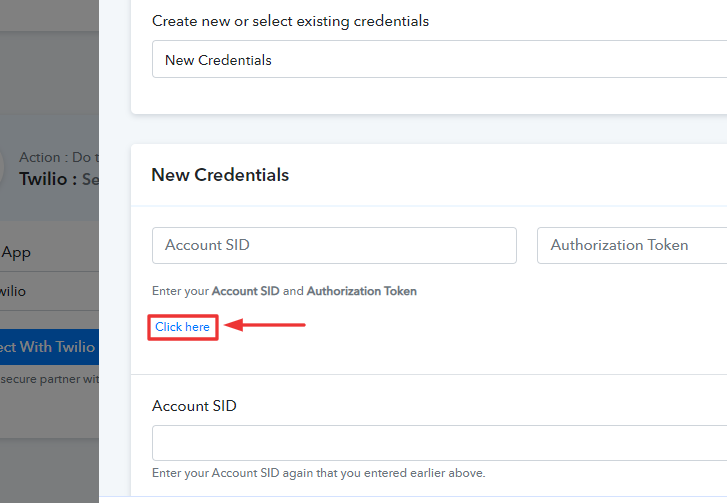Select the Twilio row under App
This screenshot has height=503, width=727.
49,291
